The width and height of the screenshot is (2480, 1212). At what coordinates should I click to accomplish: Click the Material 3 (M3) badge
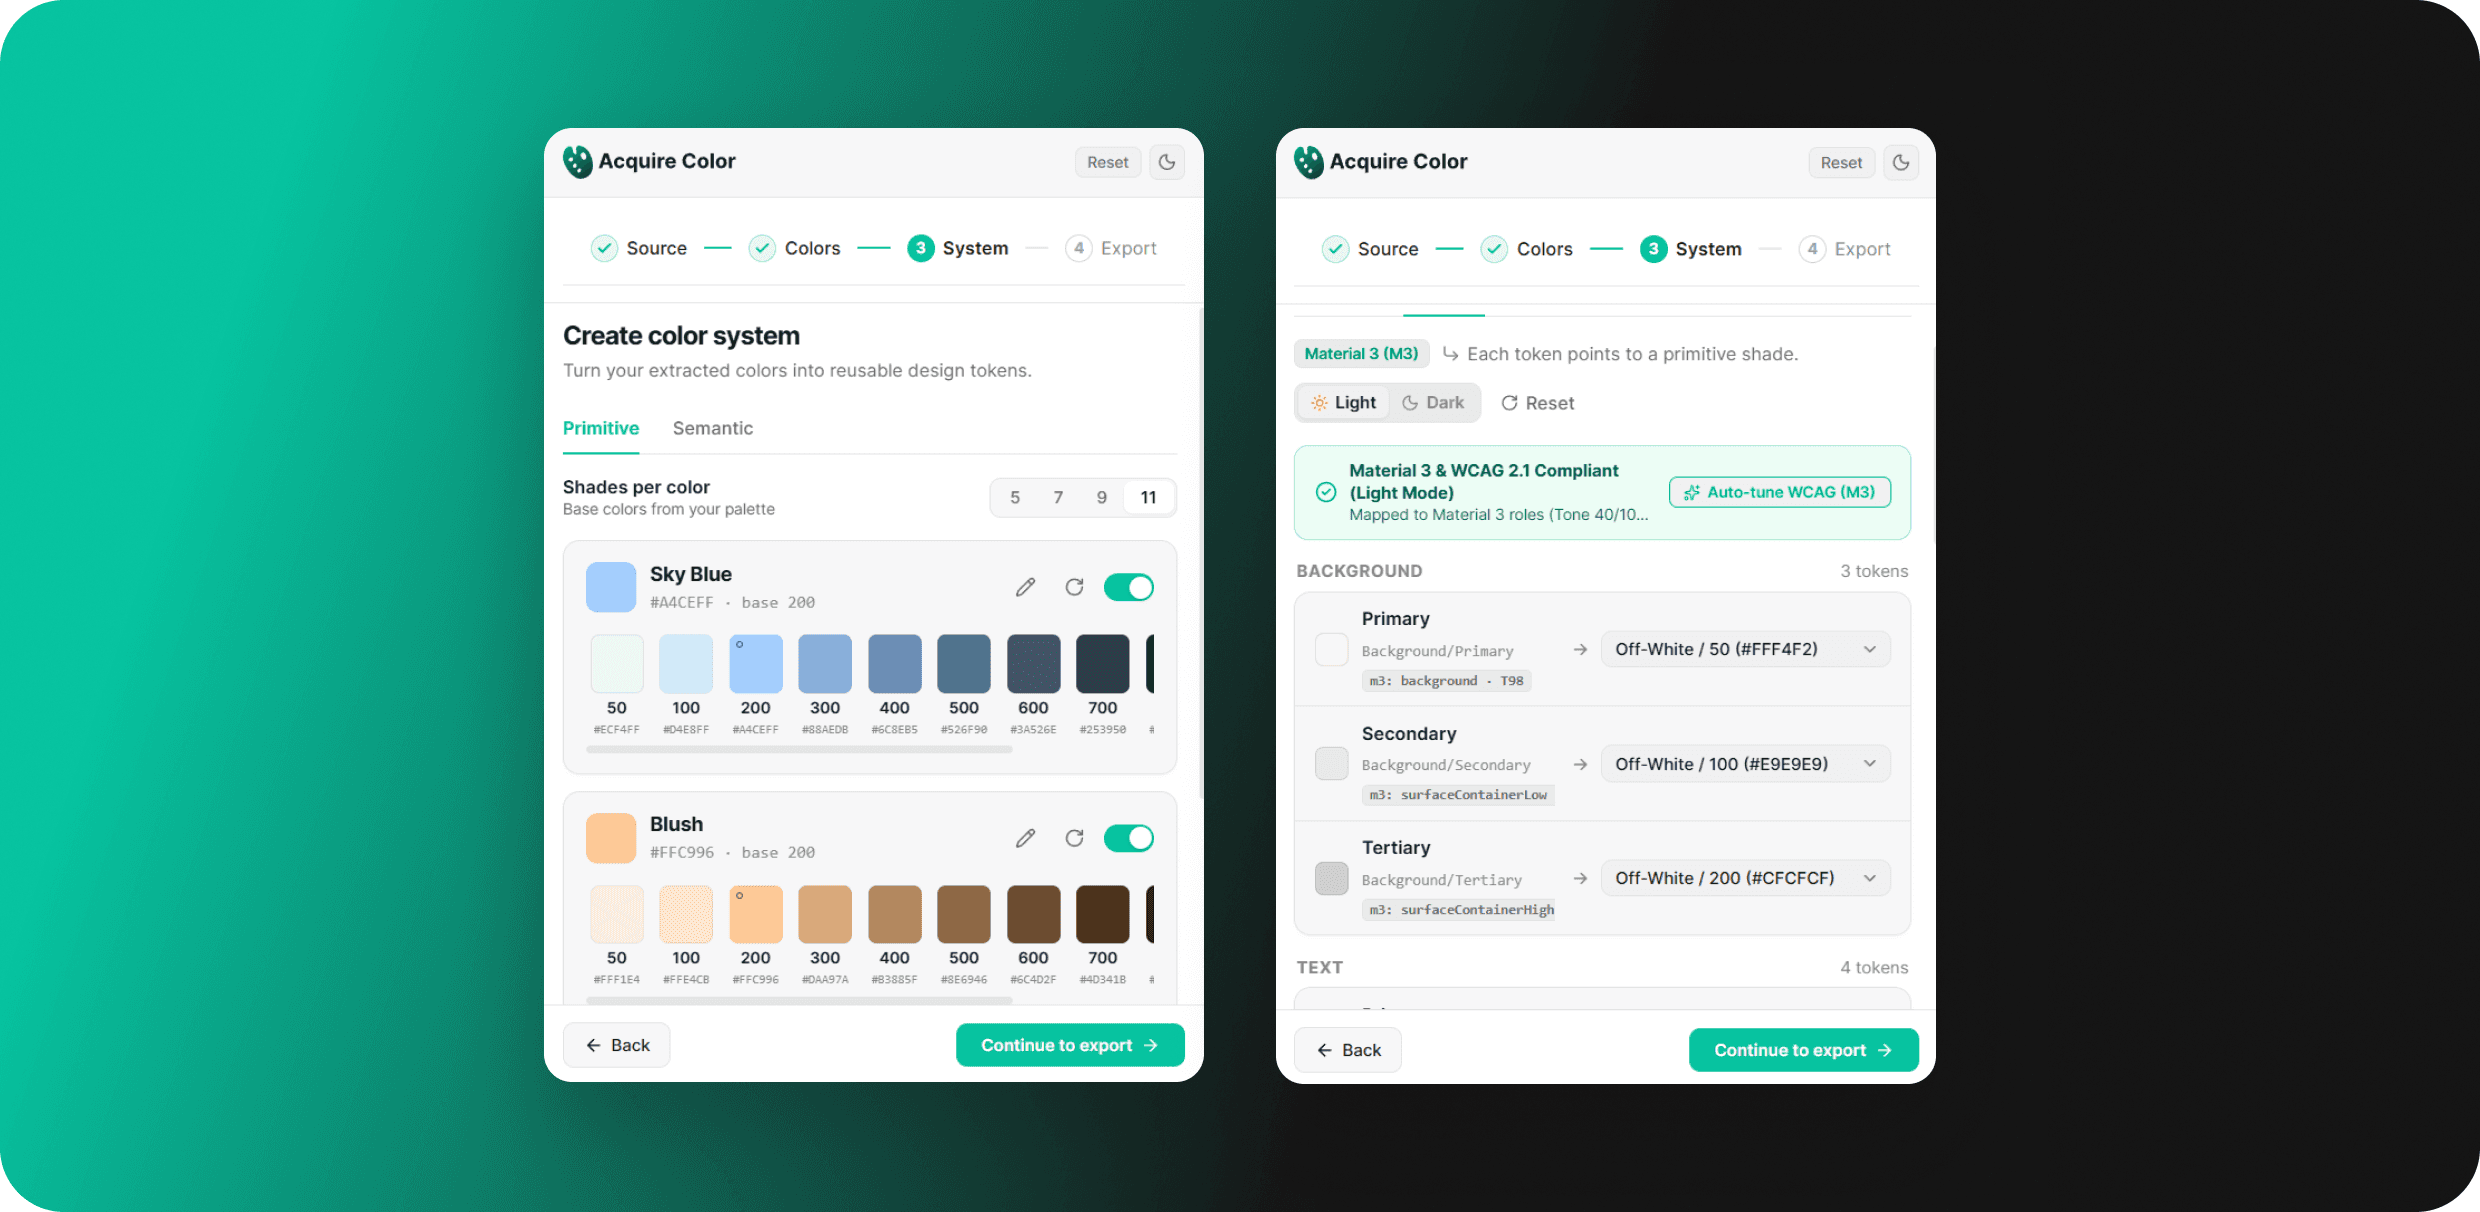[x=1361, y=354]
